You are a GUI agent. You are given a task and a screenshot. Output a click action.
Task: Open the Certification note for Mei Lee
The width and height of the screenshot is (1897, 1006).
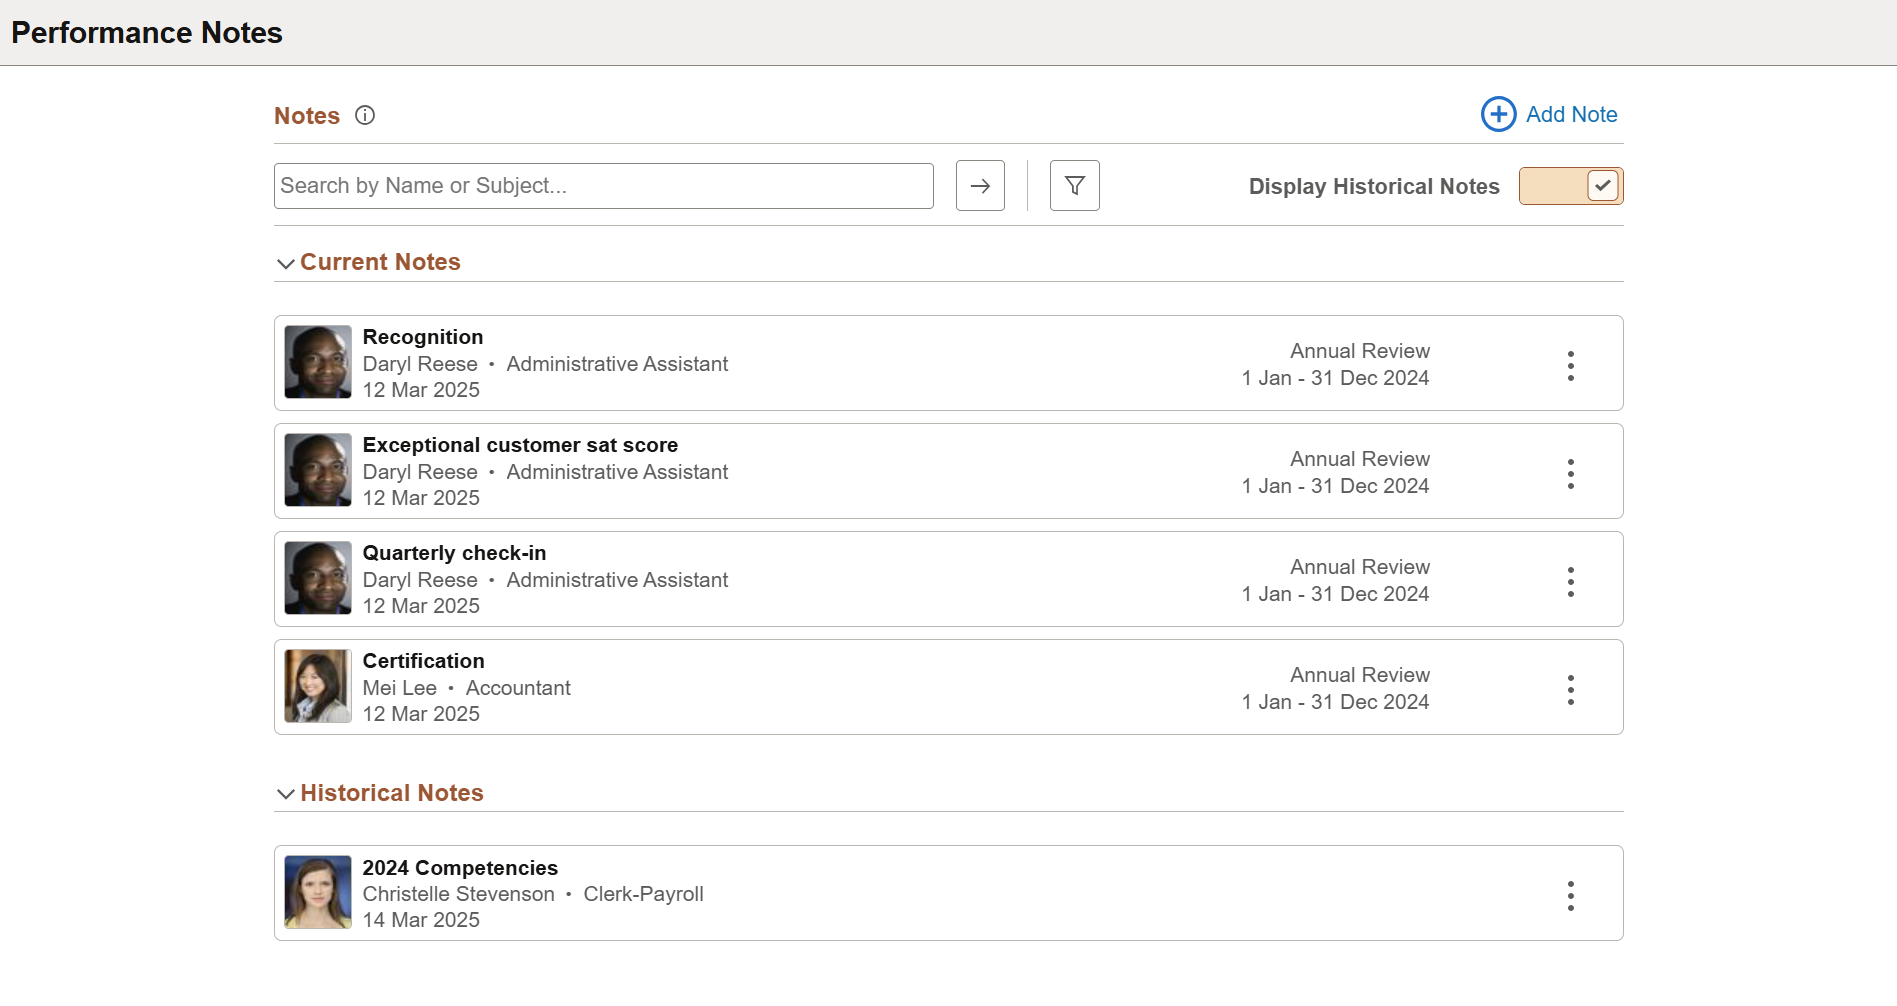[x=423, y=661]
